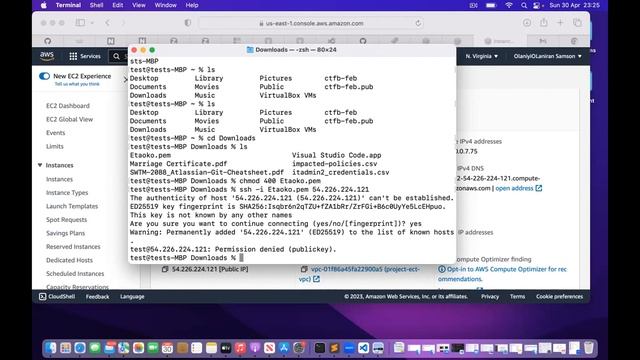Show Safari tab overview

[x=577, y=23]
